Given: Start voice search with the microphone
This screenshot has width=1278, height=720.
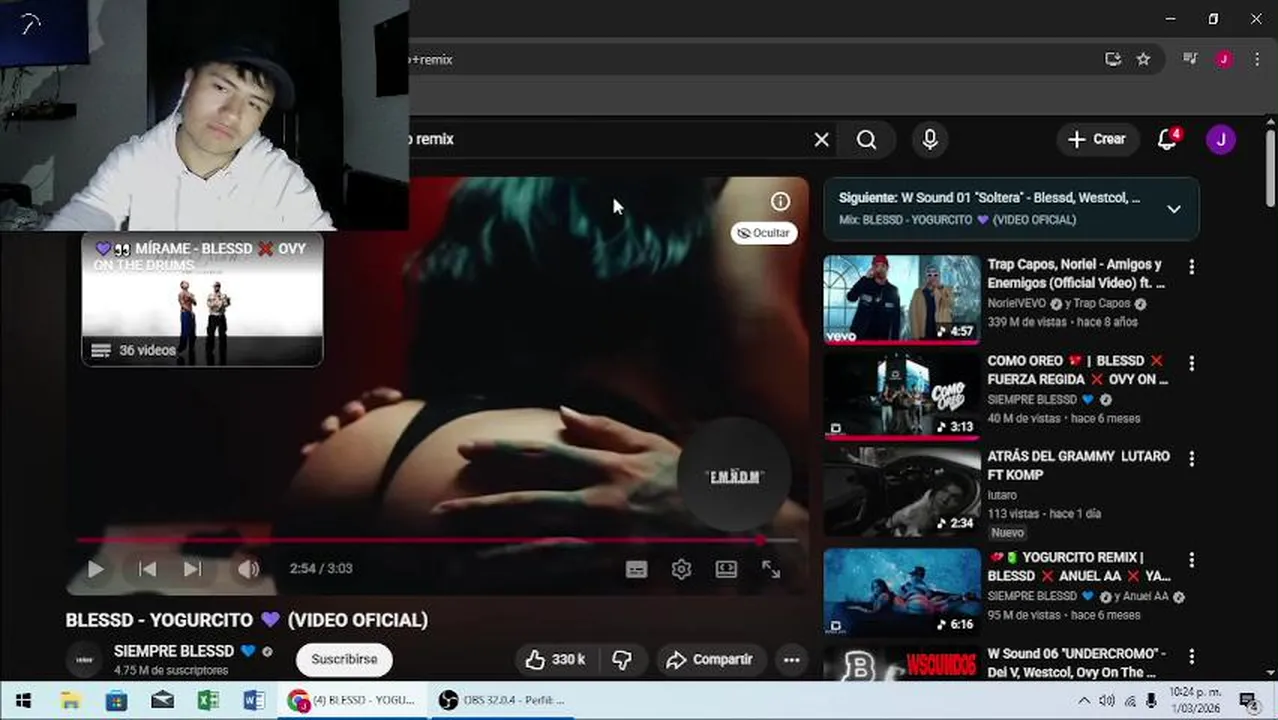Looking at the screenshot, I should [930, 140].
